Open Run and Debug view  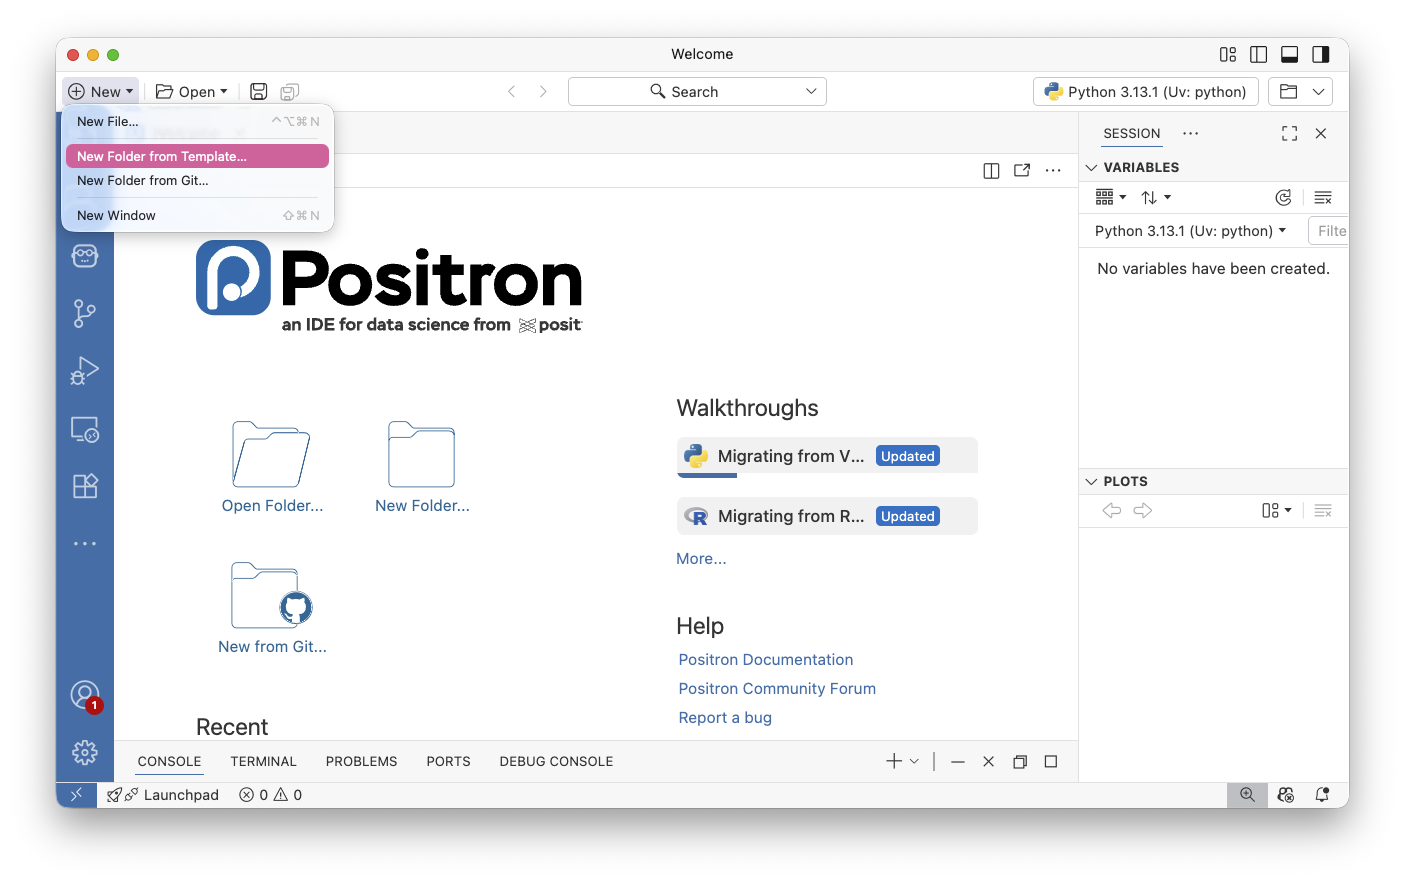[x=85, y=371]
